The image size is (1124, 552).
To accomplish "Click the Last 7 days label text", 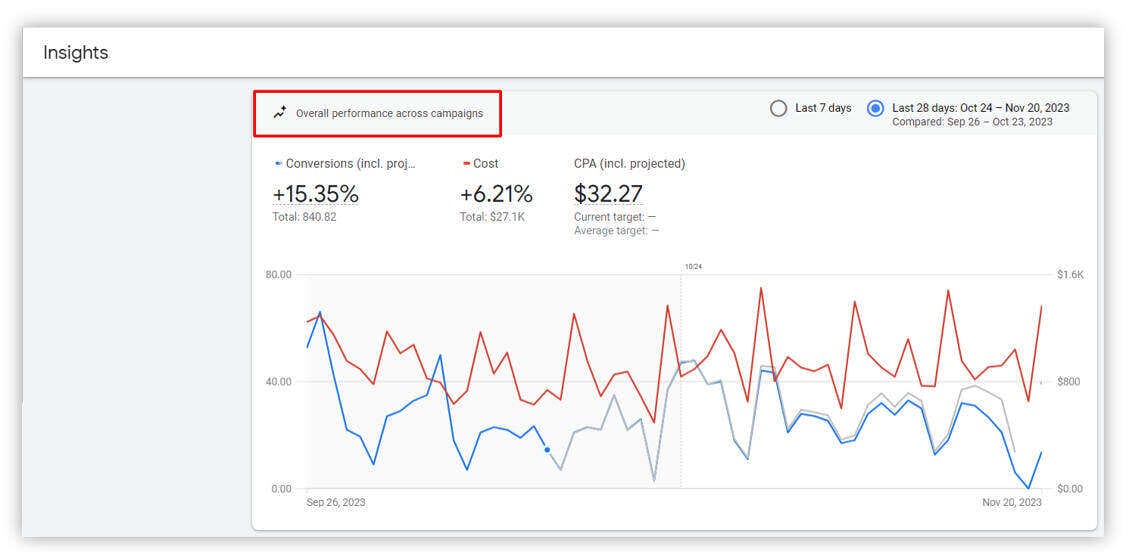I will coord(823,108).
